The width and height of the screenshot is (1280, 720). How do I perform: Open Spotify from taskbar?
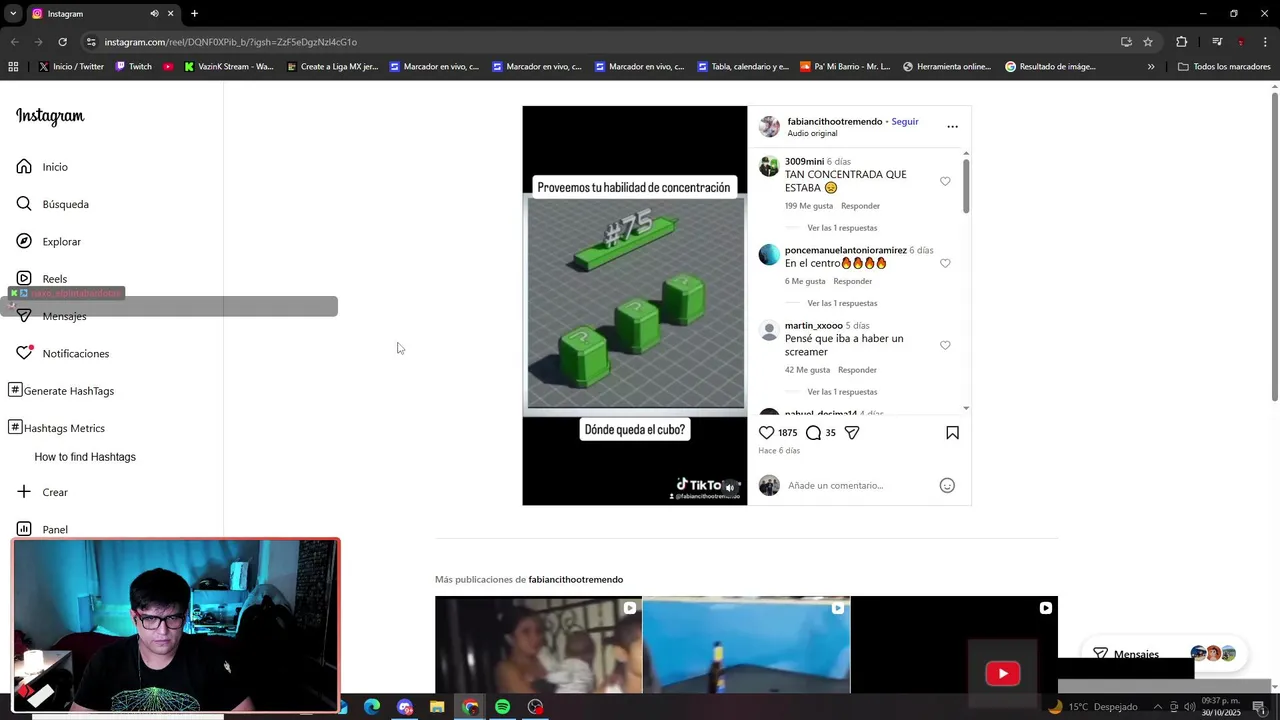pos(502,707)
